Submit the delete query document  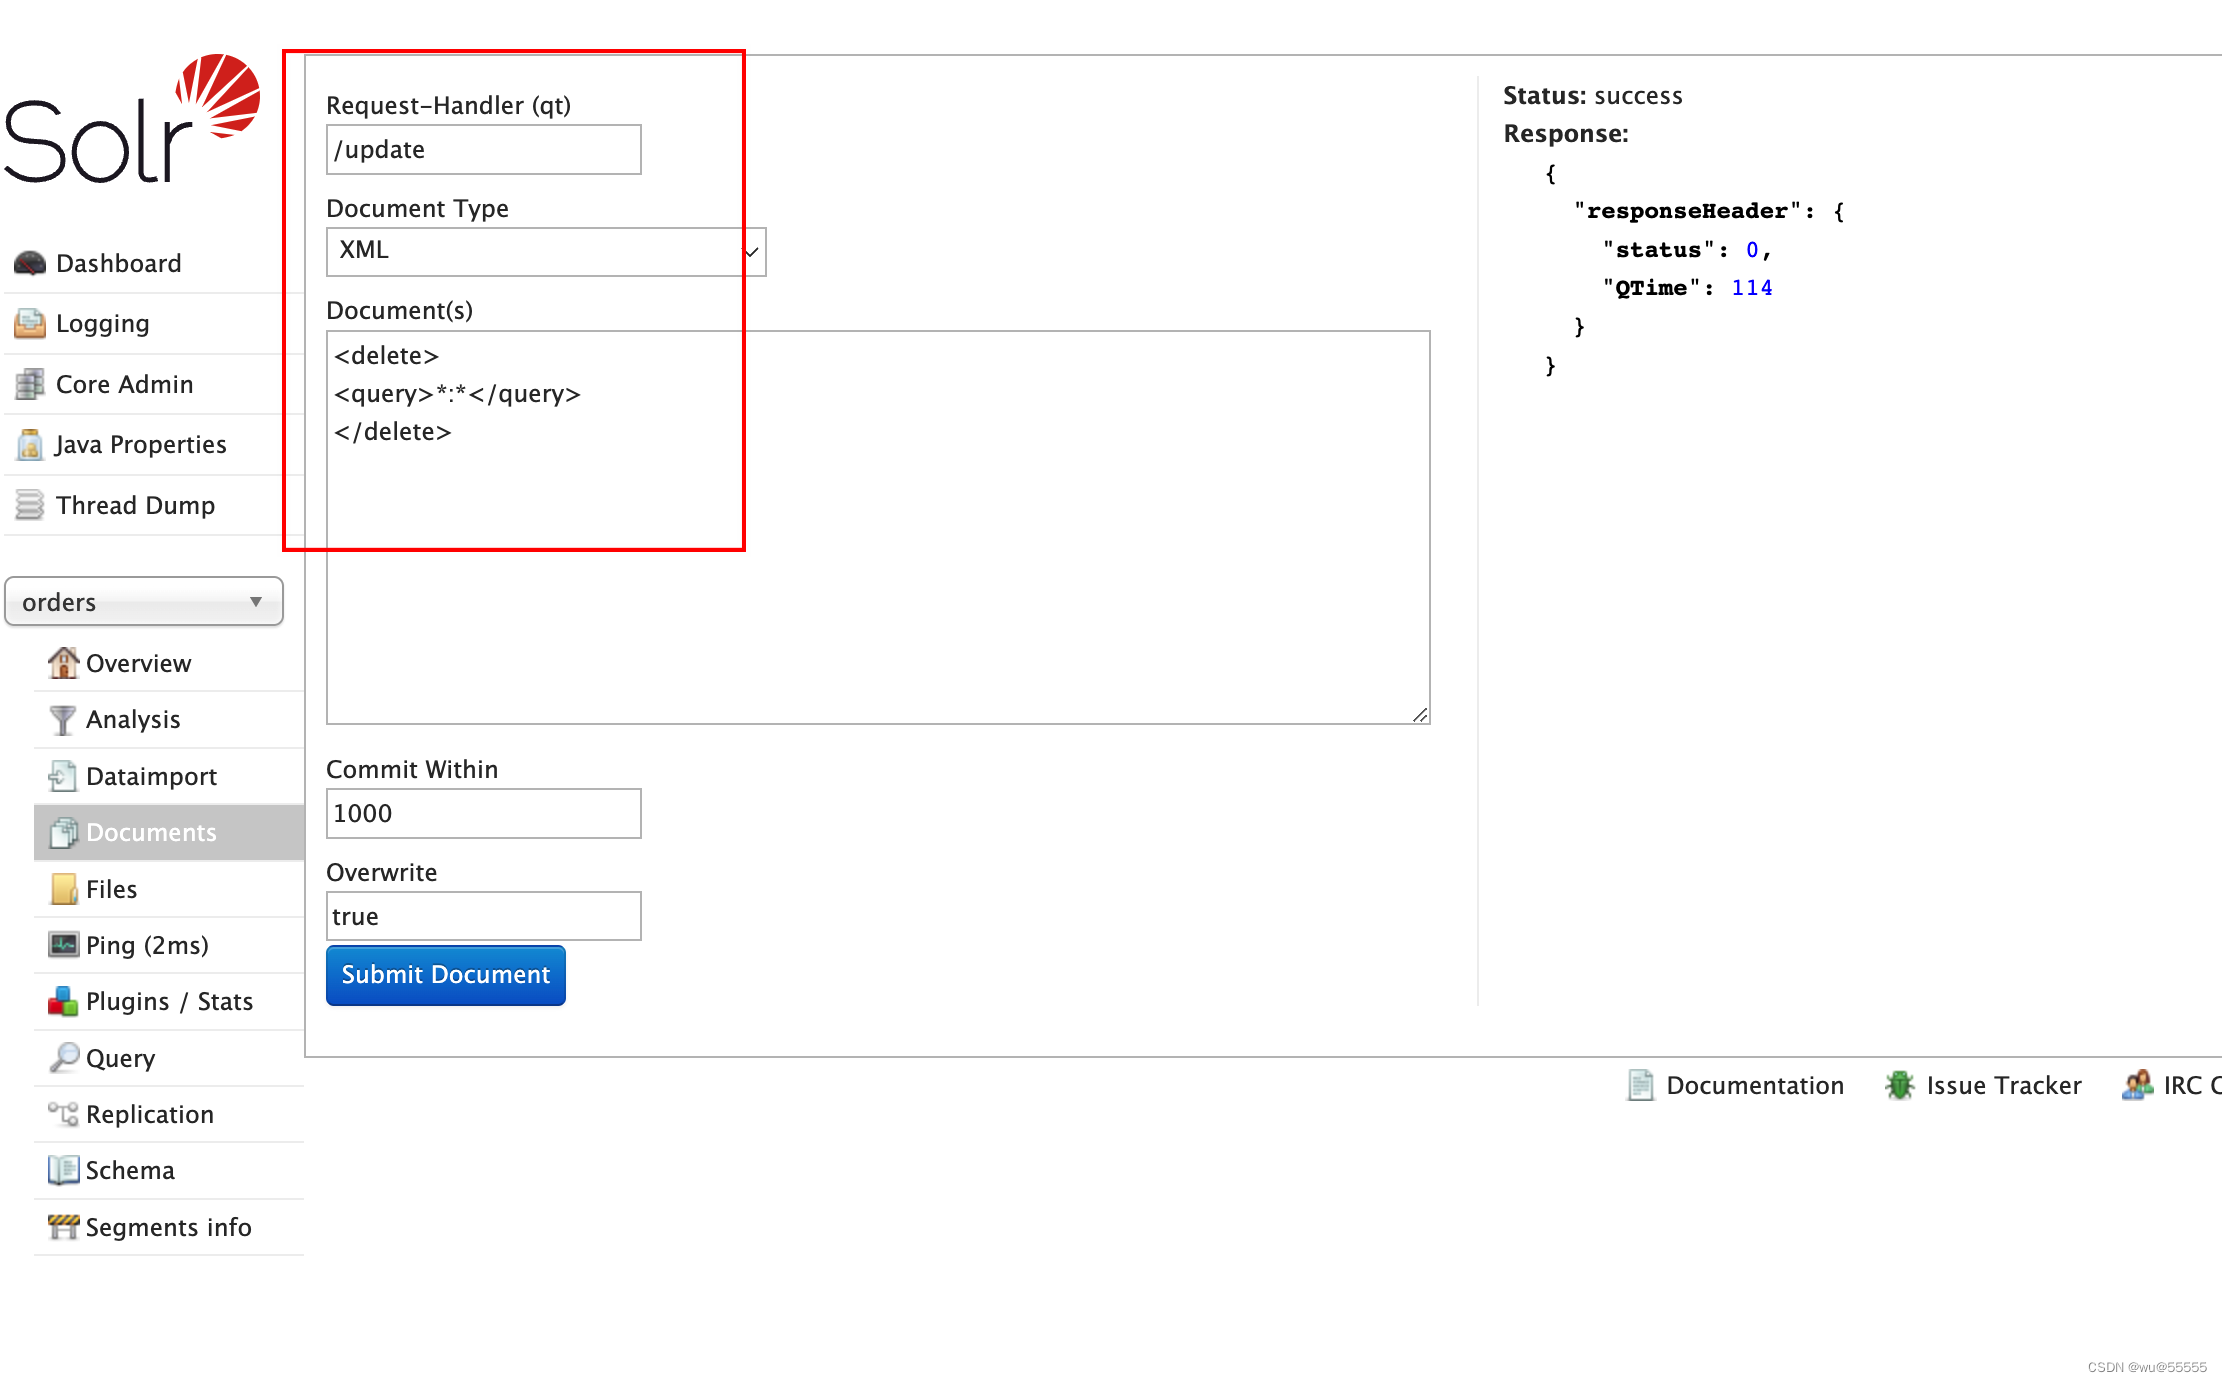point(447,973)
